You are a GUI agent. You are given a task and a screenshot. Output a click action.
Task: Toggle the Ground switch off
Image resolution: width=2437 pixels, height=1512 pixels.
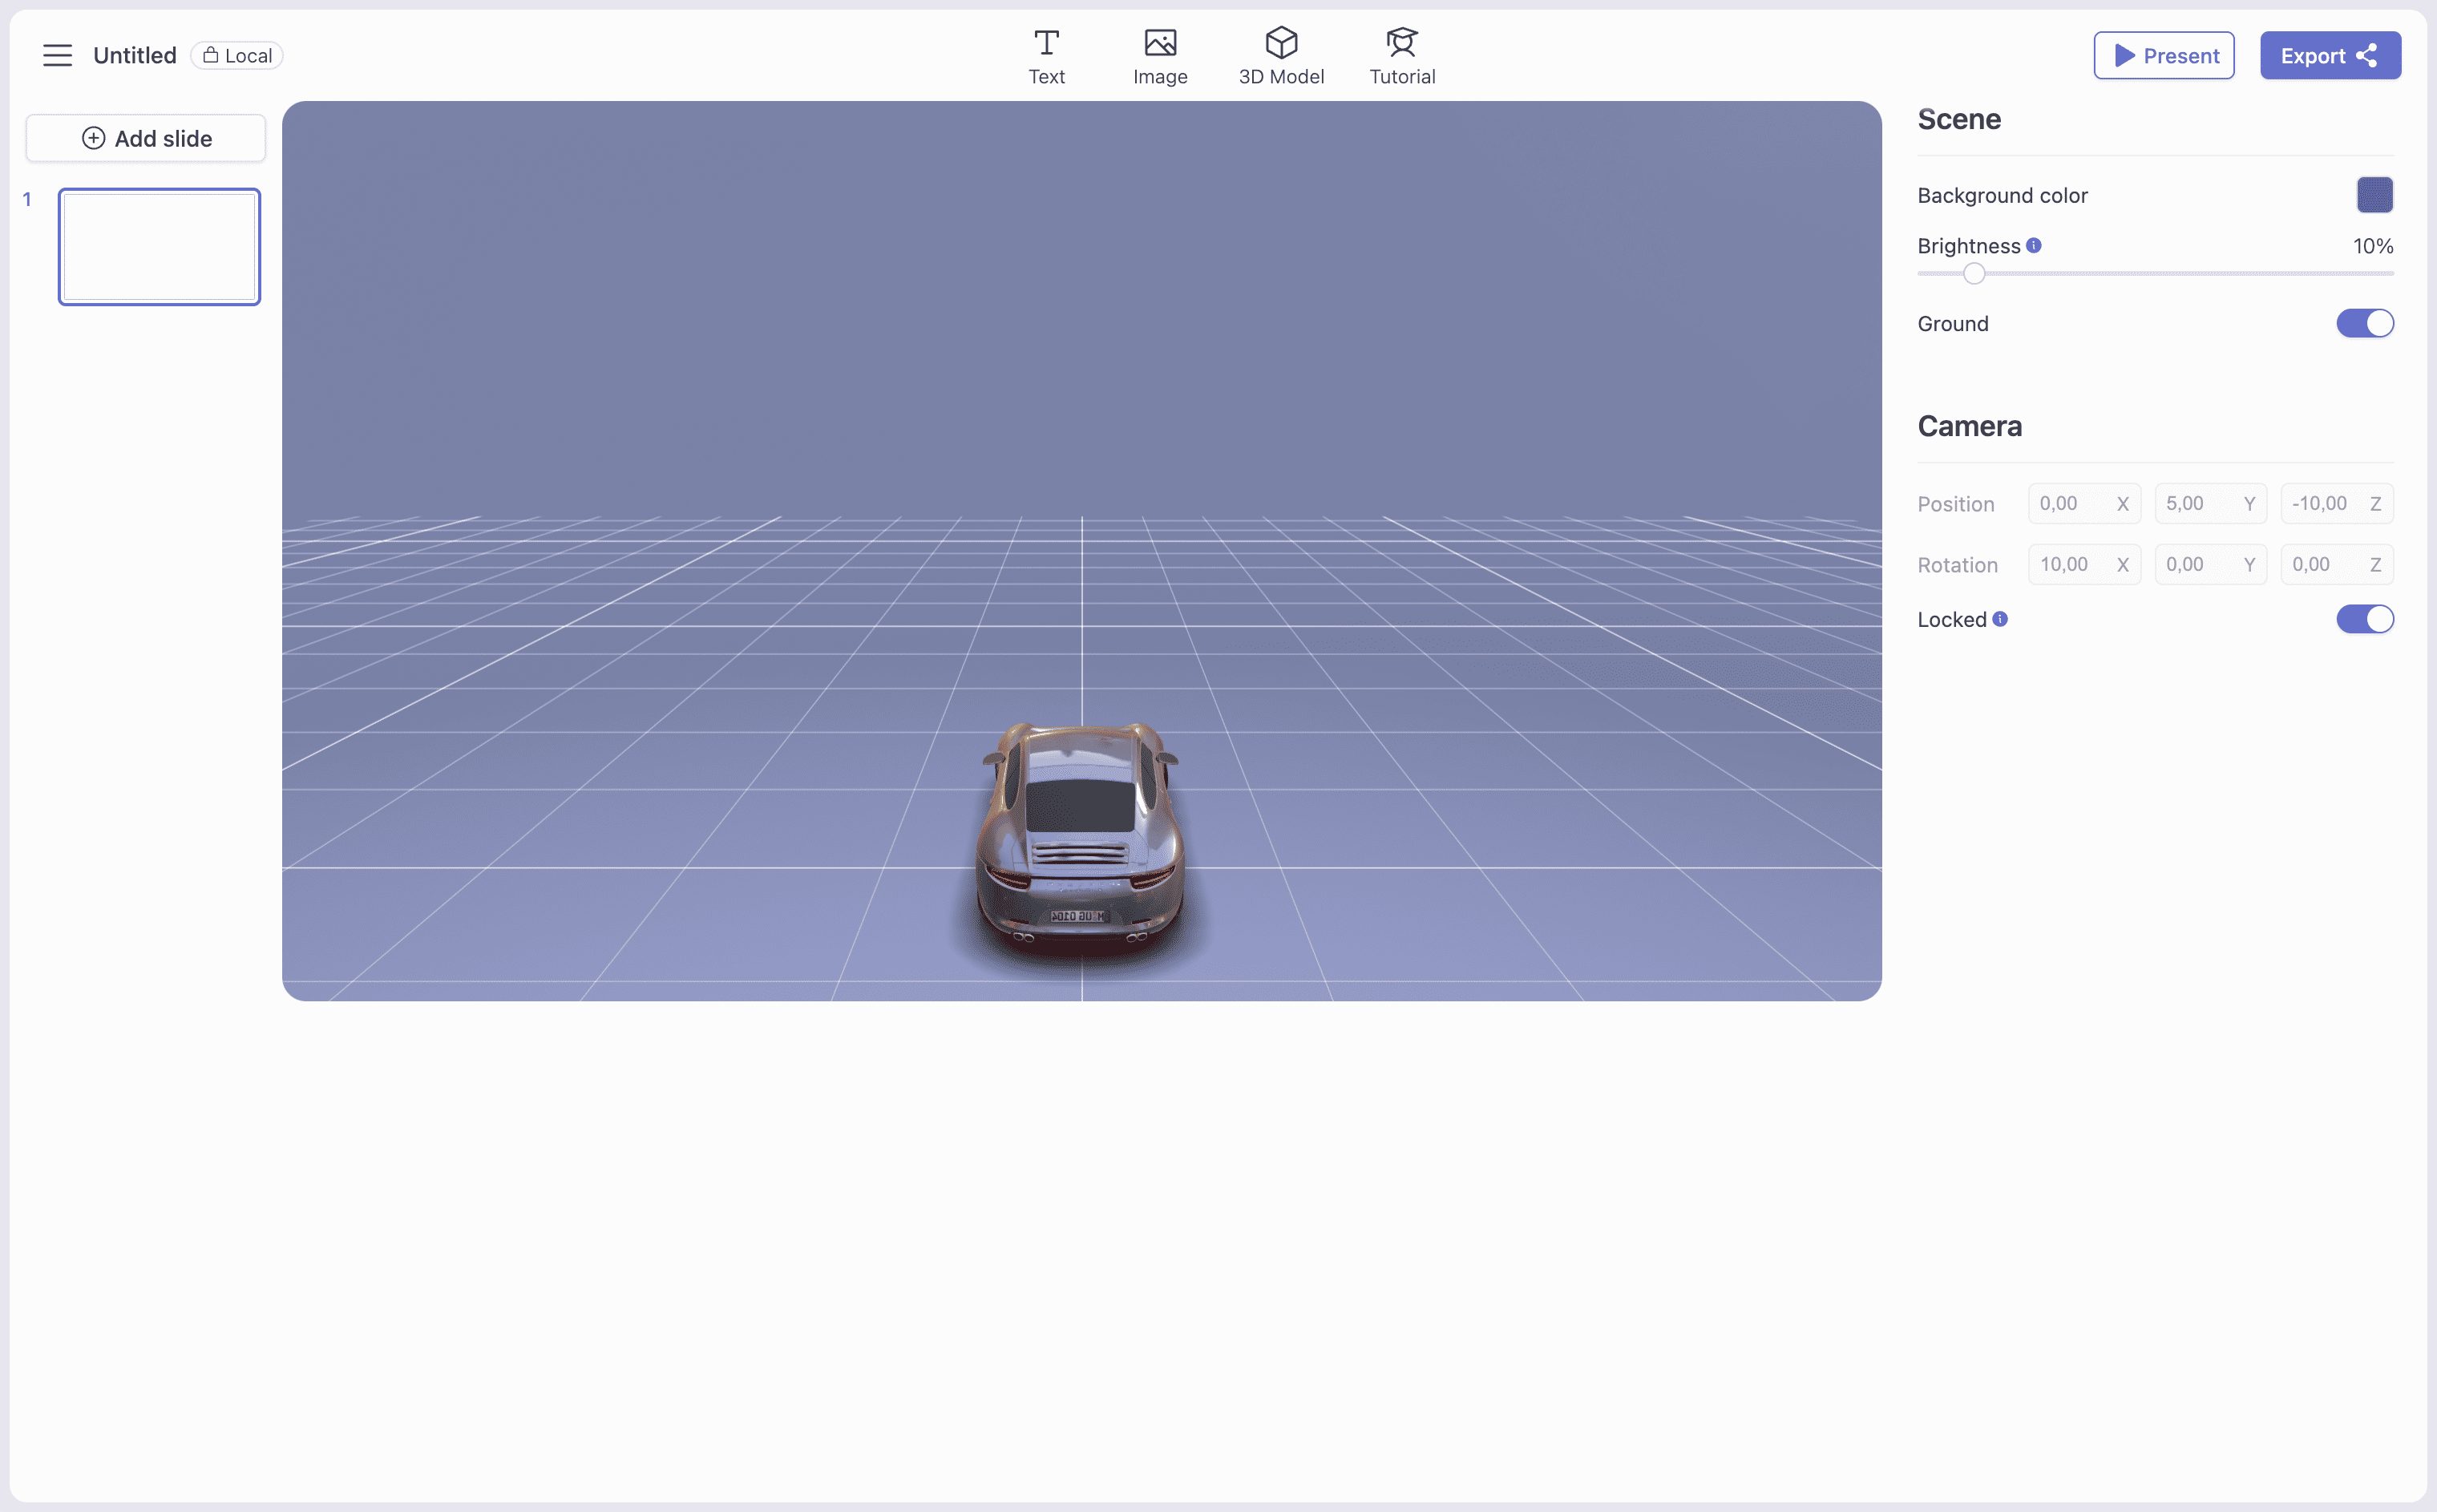[x=2364, y=323]
